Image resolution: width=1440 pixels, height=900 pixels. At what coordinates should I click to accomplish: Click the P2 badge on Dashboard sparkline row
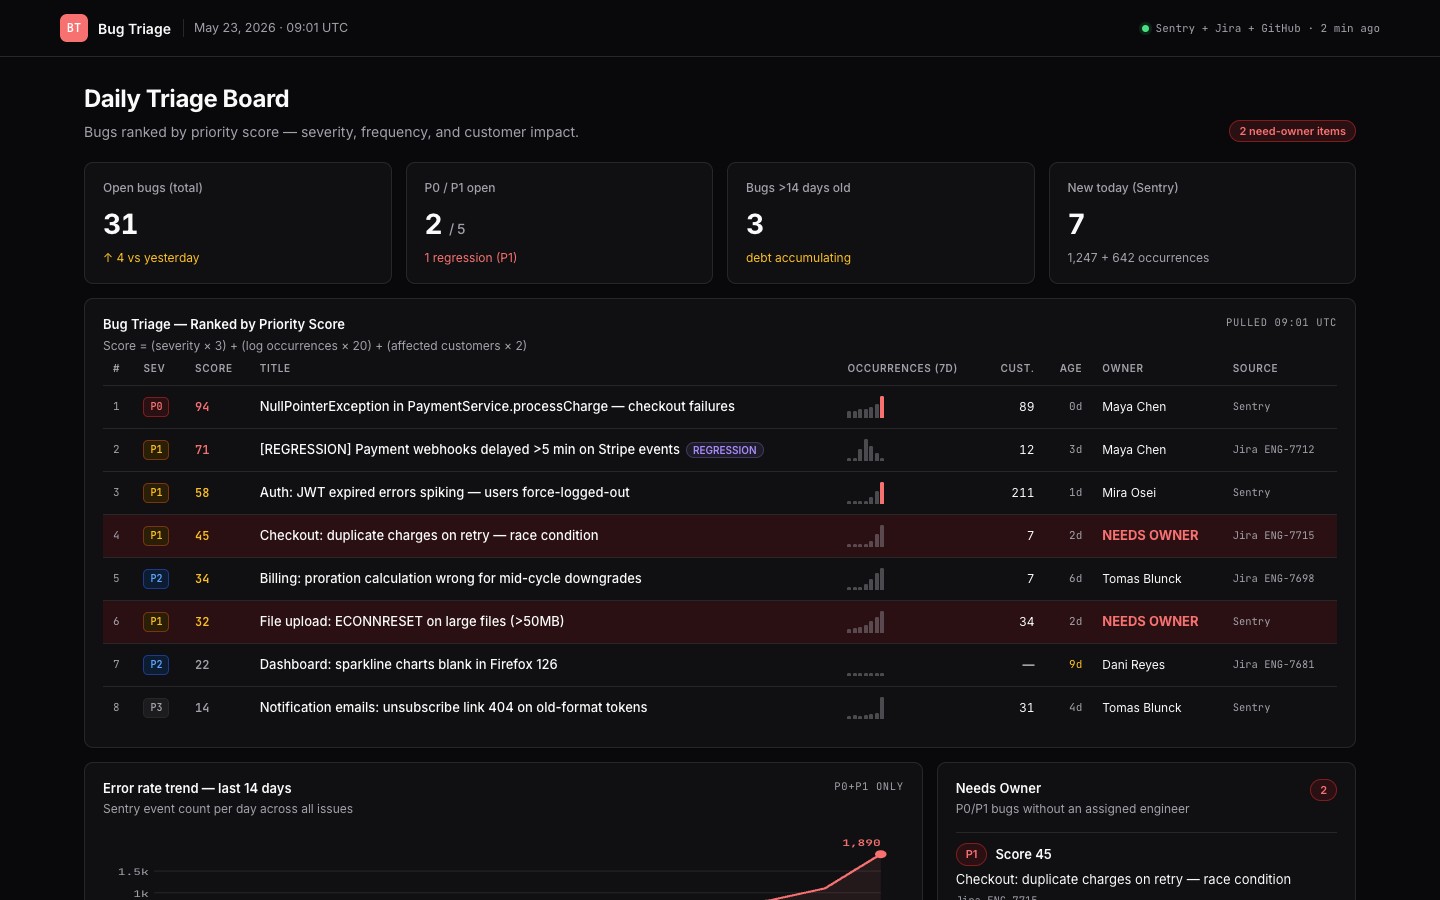(156, 665)
